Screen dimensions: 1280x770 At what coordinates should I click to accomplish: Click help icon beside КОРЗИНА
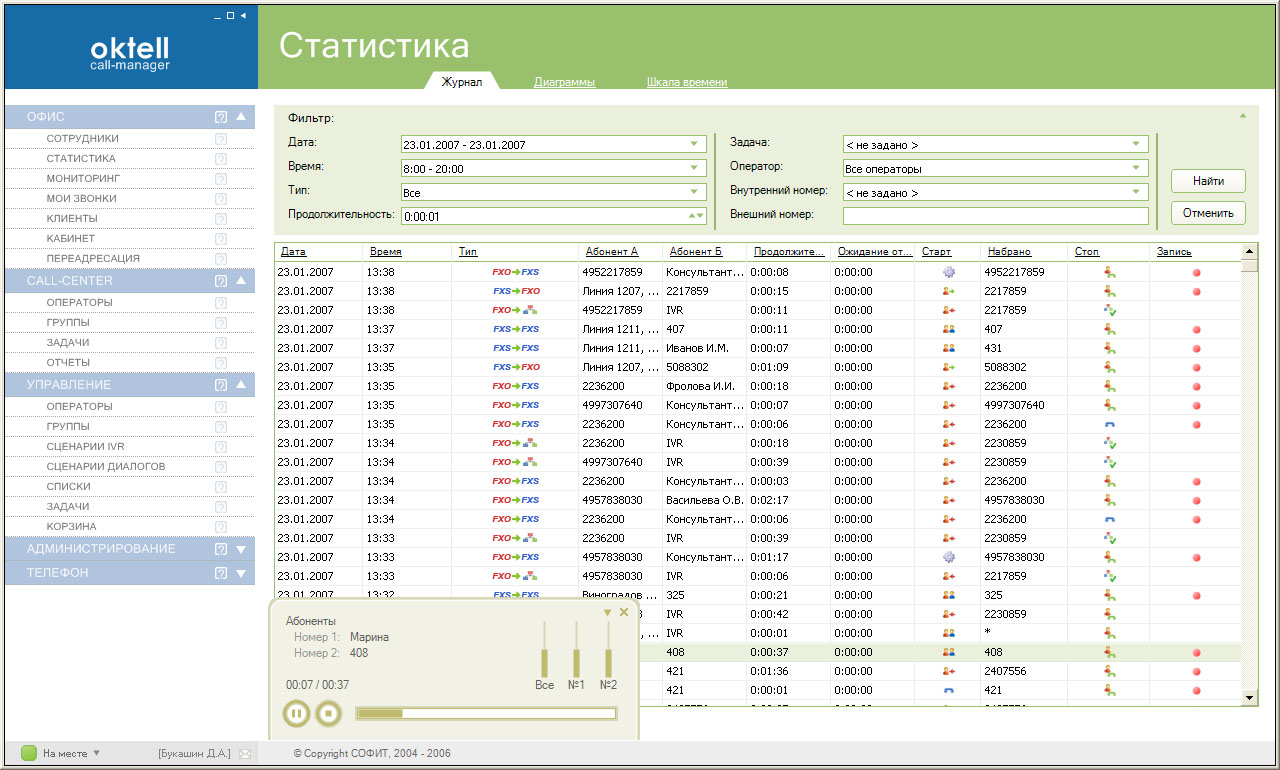click(x=221, y=527)
